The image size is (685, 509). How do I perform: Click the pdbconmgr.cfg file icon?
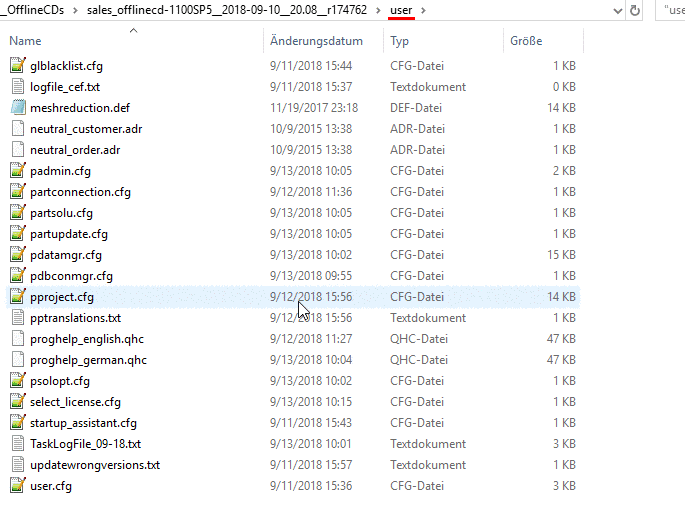point(17,275)
